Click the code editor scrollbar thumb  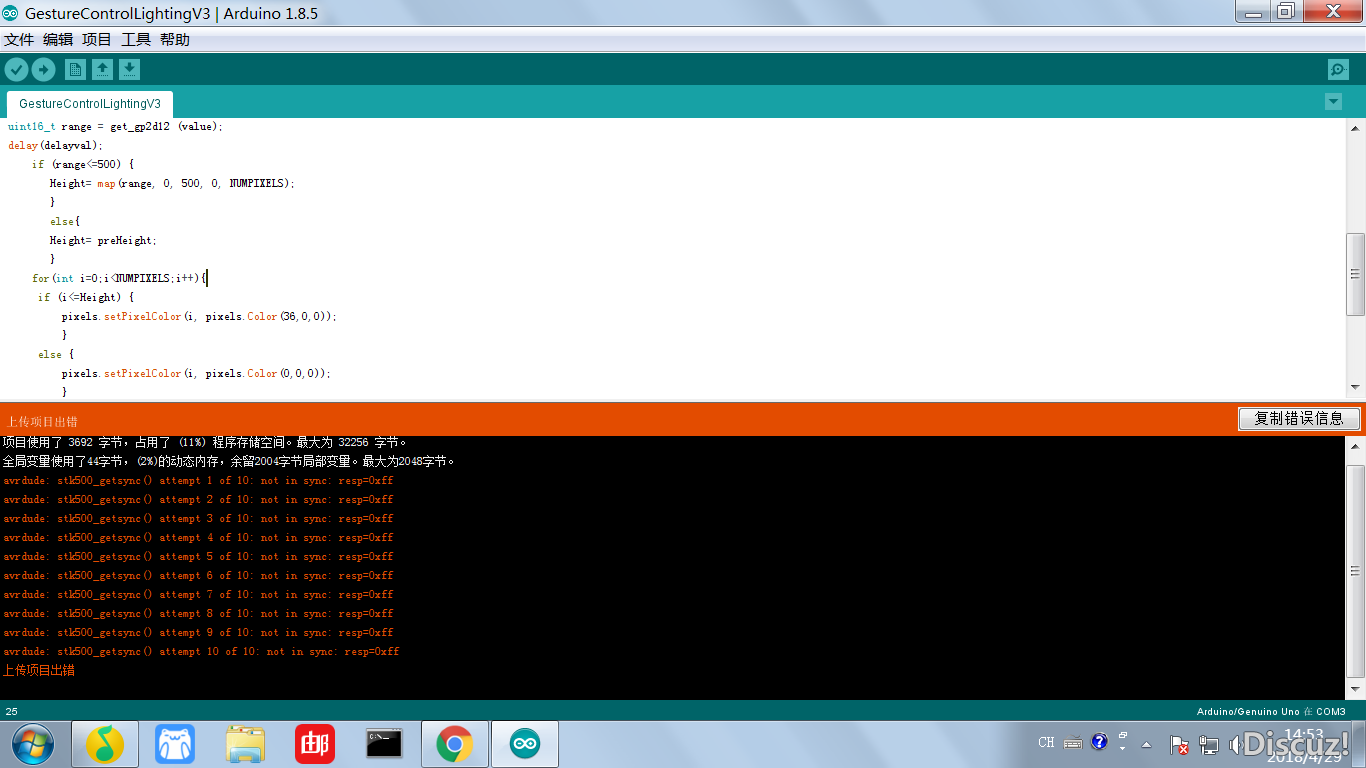pos(1356,274)
